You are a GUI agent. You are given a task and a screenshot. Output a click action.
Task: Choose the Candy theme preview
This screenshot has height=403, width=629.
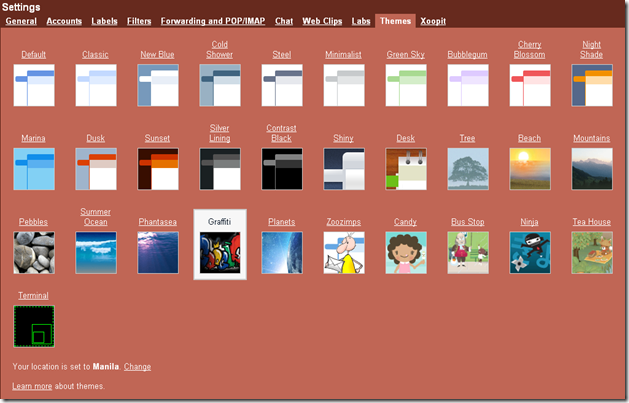406,253
